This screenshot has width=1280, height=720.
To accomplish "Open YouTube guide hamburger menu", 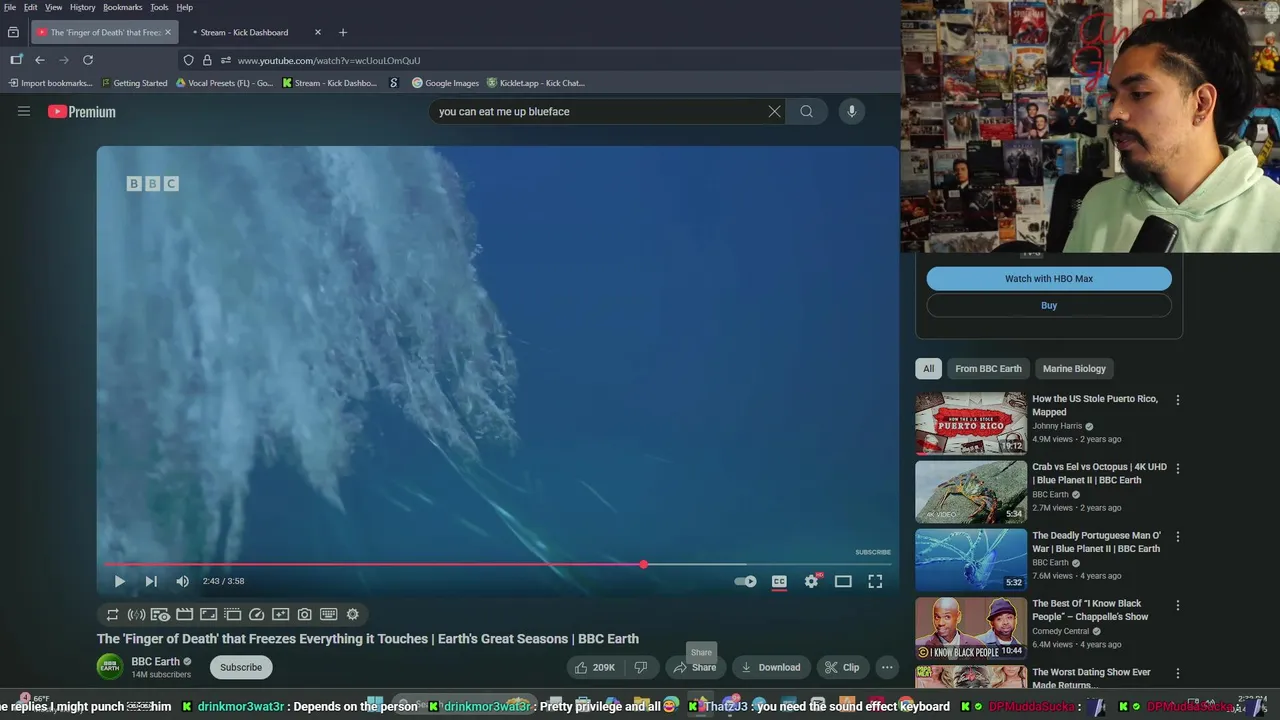I will [24, 111].
